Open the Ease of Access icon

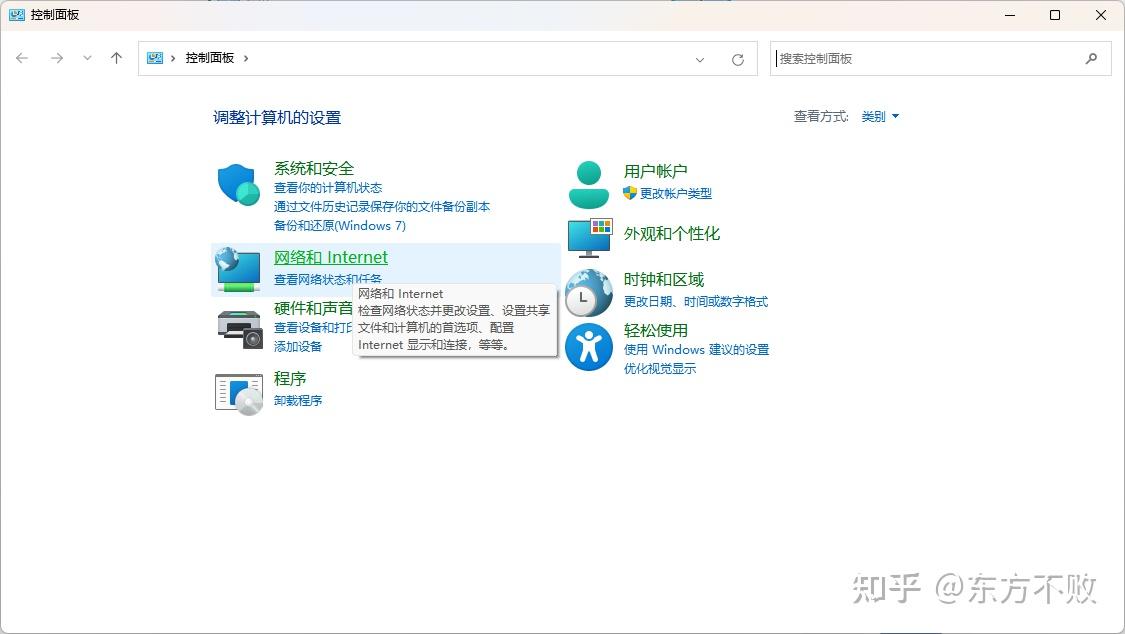[x=588, y=347]
